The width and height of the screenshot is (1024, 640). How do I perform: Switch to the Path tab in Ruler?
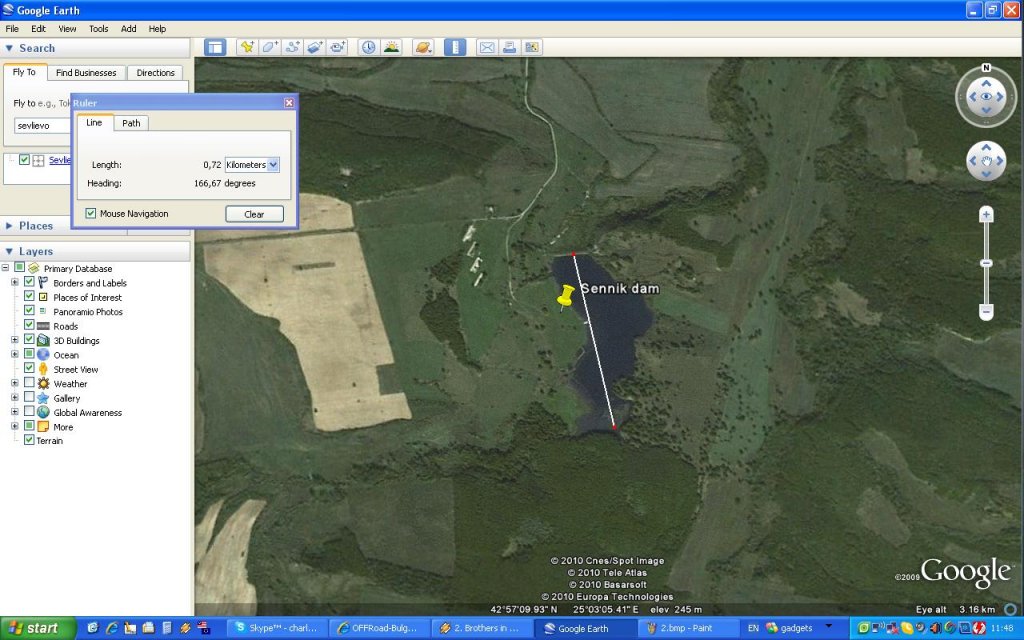131,123
